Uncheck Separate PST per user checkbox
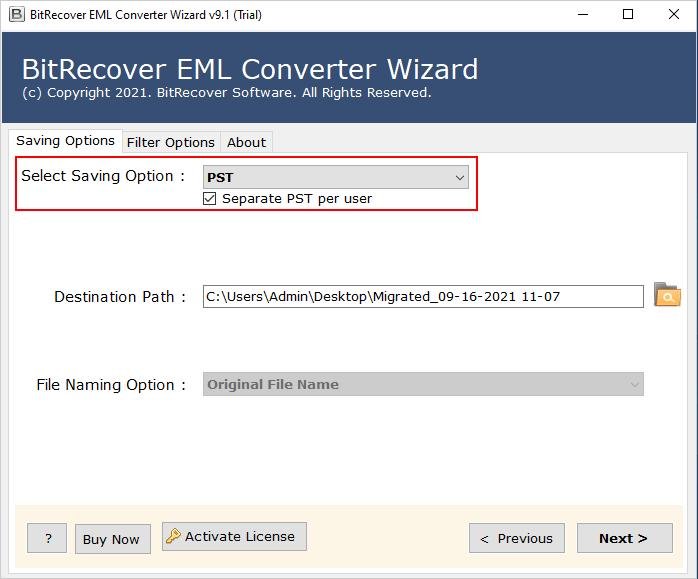The width and height of the screenshot is (698, 579). click(209, 199)
